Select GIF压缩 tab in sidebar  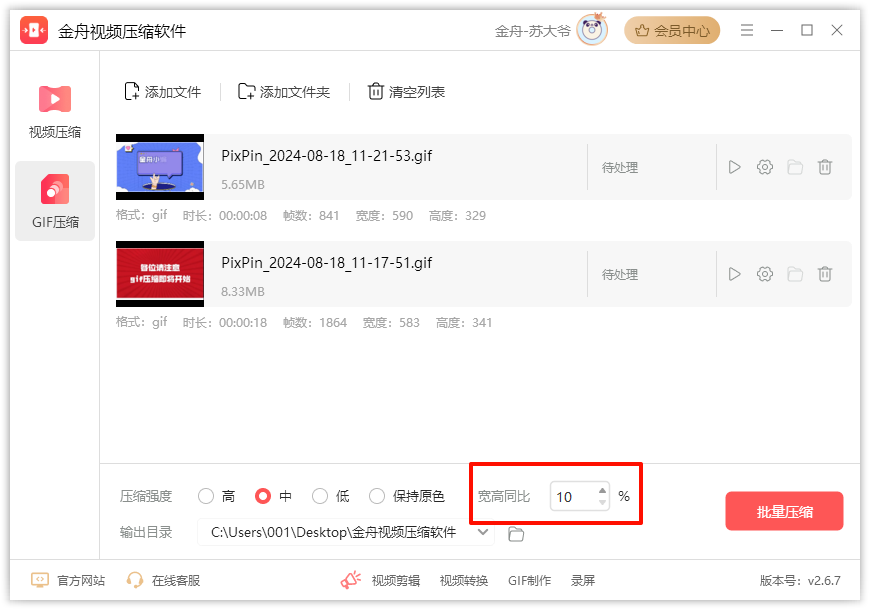(55, 201)
